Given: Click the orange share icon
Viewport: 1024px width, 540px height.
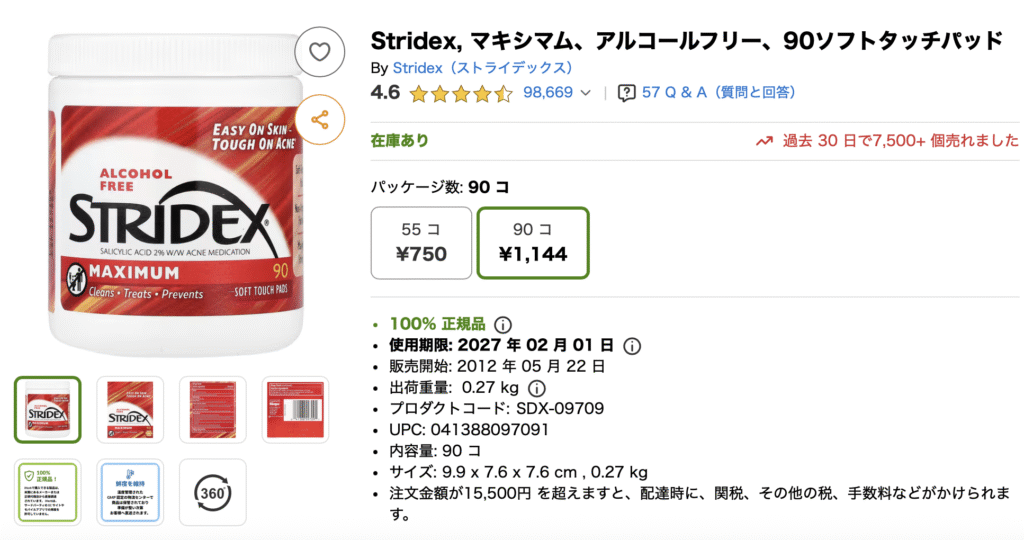Looking at the screenshot, I should click(x=320, y=120).
